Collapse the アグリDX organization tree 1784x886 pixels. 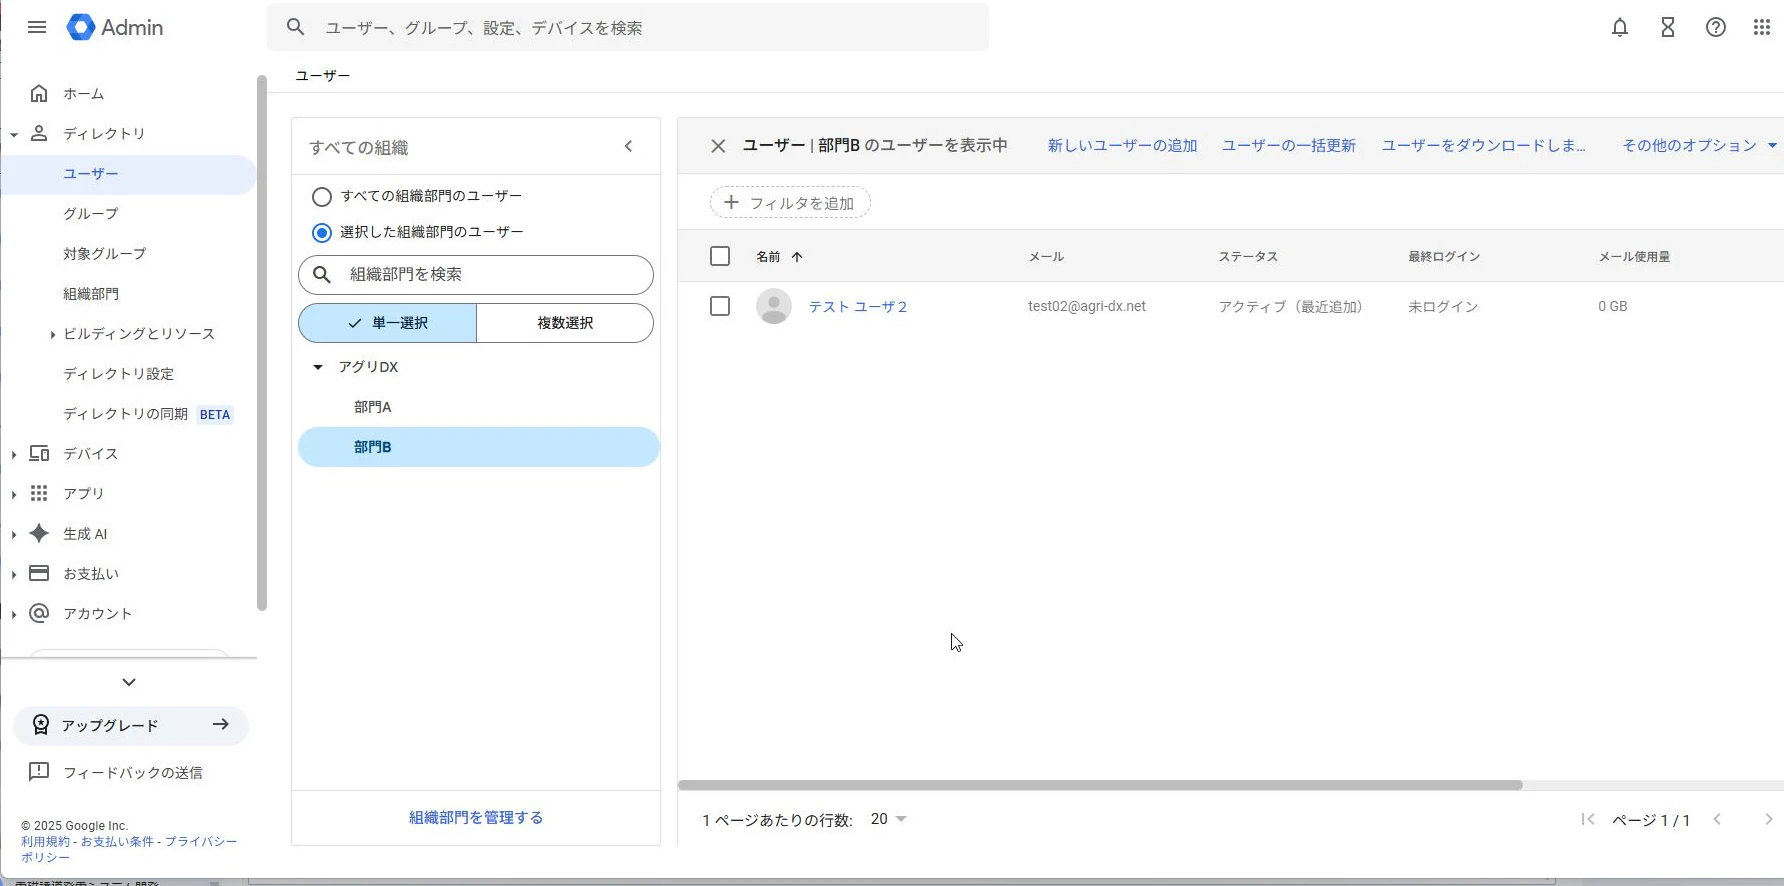318,367
